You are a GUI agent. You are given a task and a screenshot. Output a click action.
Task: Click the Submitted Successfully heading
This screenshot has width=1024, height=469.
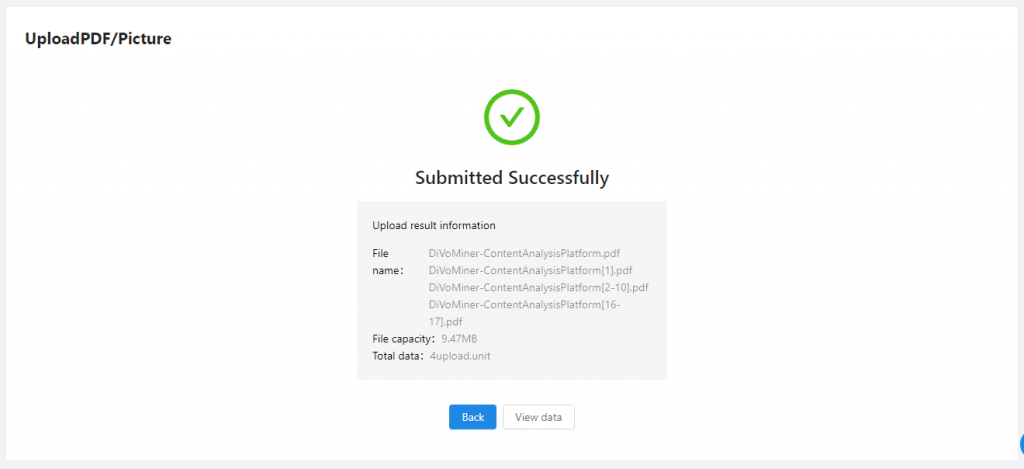(511, 178)
